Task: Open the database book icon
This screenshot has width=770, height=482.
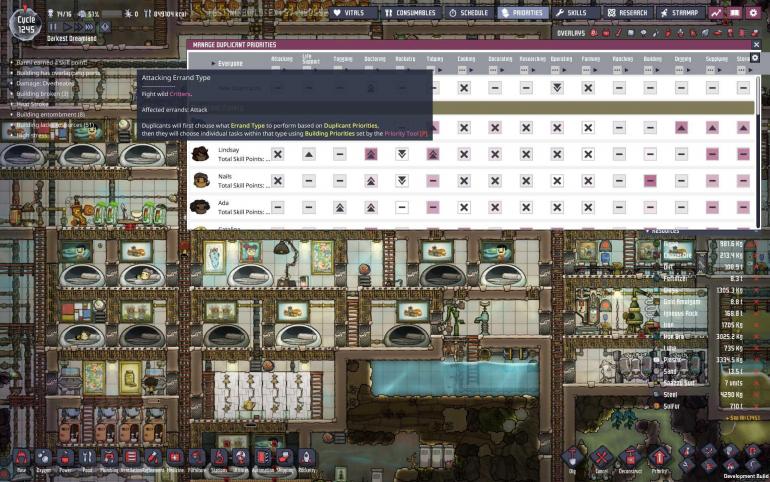Action: (x=735, y=13)
